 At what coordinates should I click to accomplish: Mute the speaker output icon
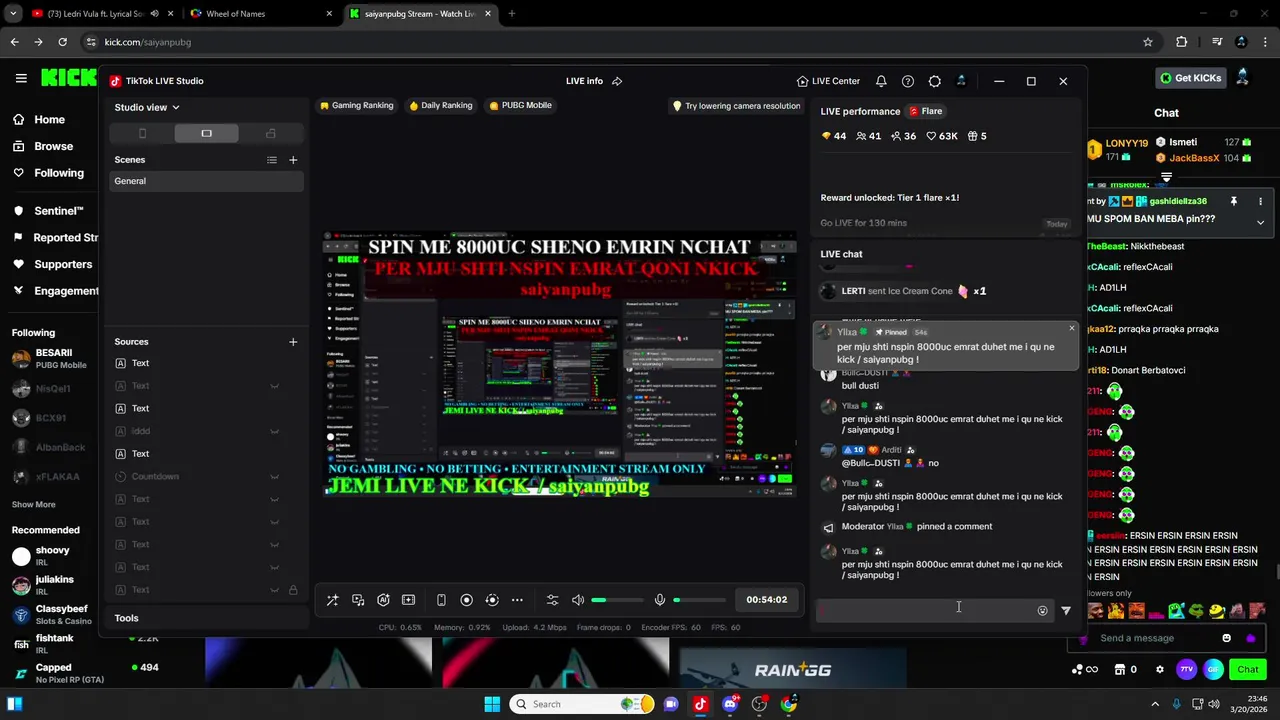pos(578,600)
